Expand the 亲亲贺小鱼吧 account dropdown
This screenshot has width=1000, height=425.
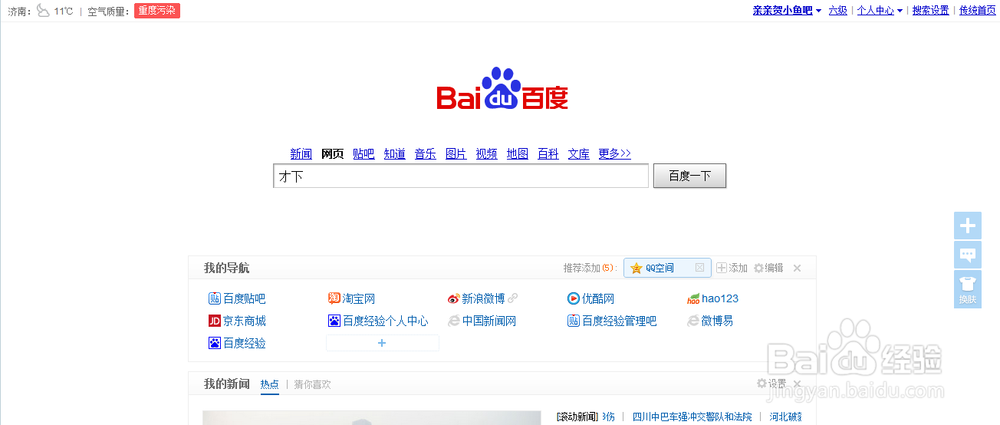[818, 11]
